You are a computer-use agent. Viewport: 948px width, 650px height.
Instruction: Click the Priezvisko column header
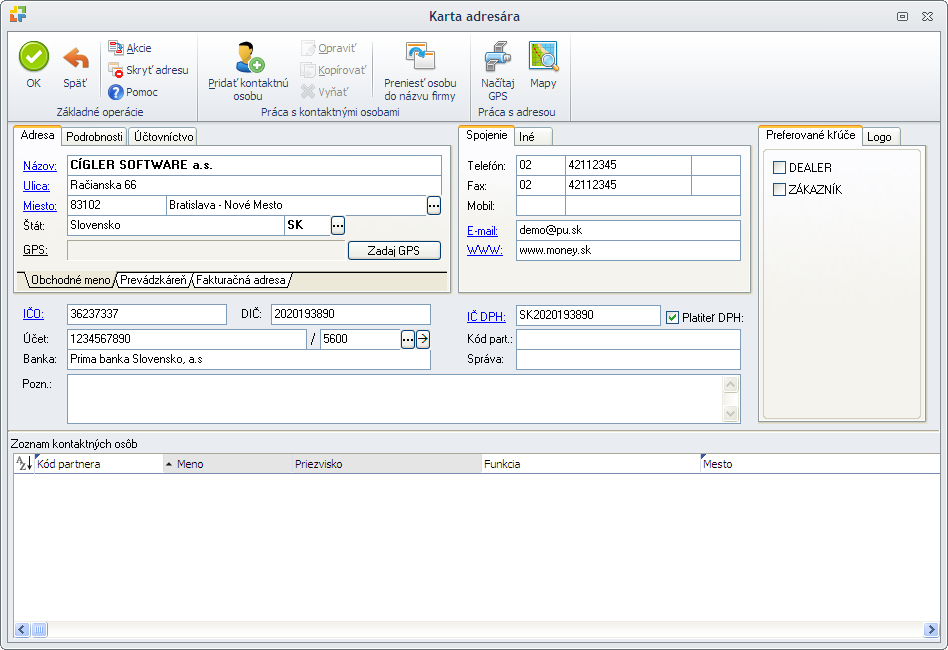387,464
